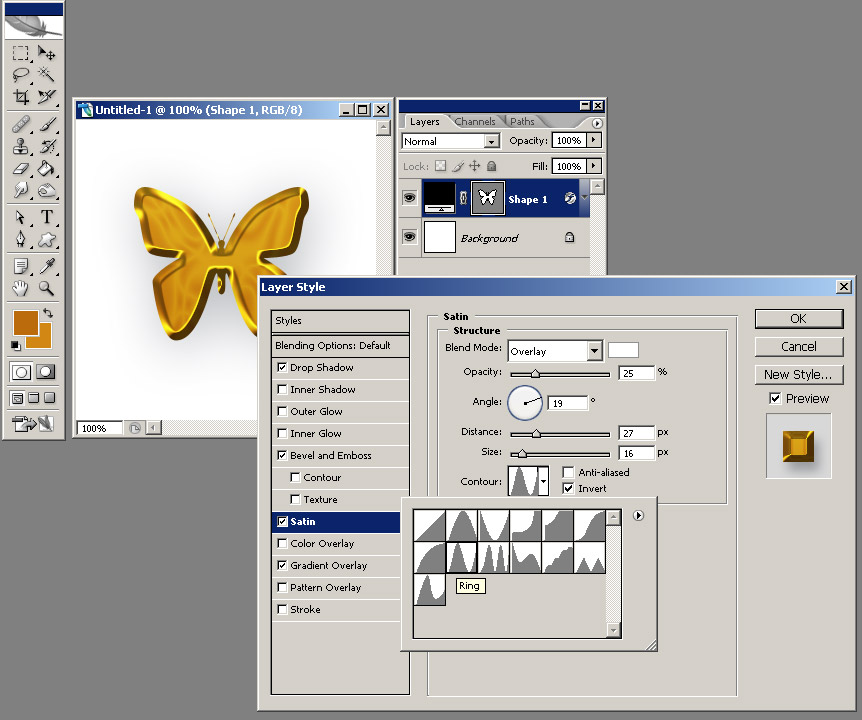The image size is (862, 720).
Task: Click the Satin Distance slider handle
Action: click(536, 434)
